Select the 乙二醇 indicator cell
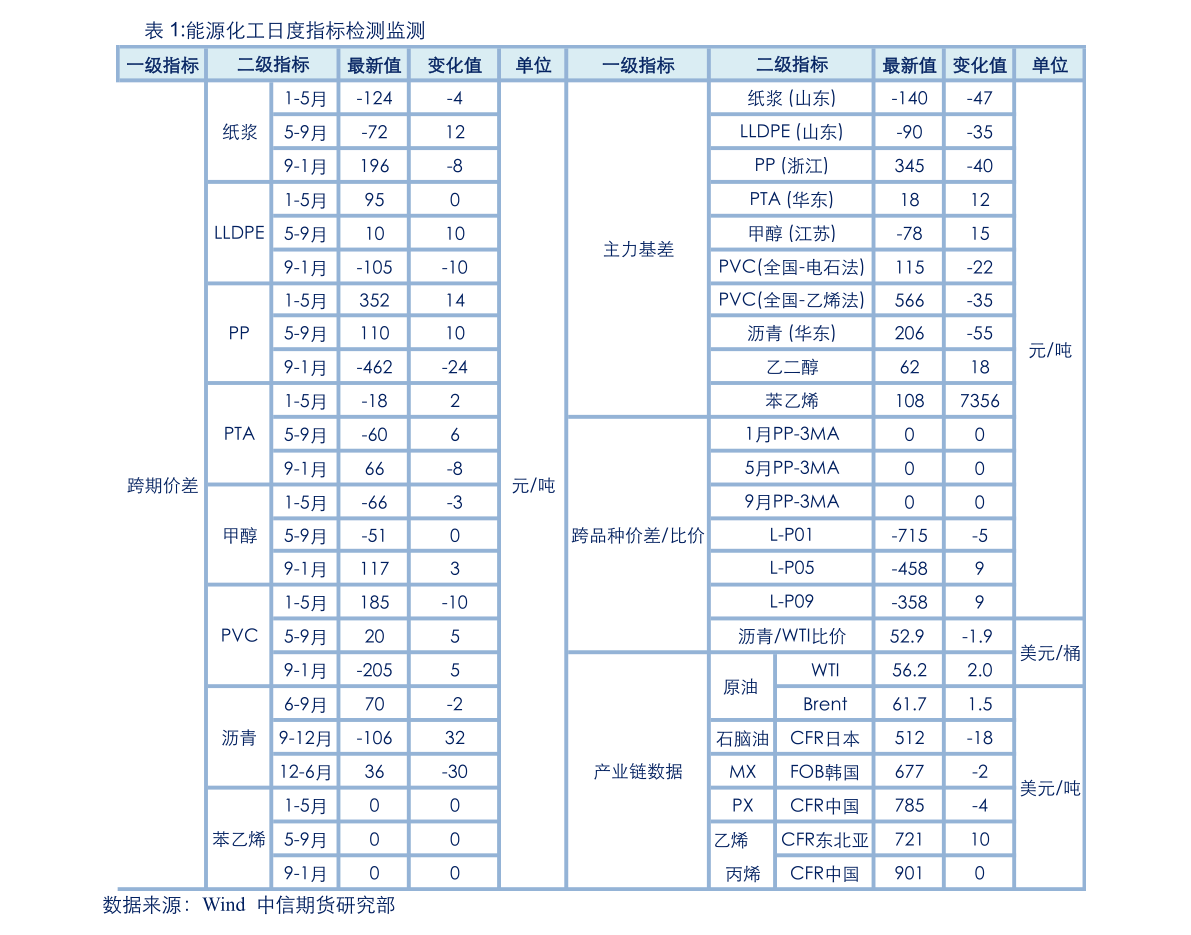The width and height of the screenshot is (1191, 935). (791, 367)
